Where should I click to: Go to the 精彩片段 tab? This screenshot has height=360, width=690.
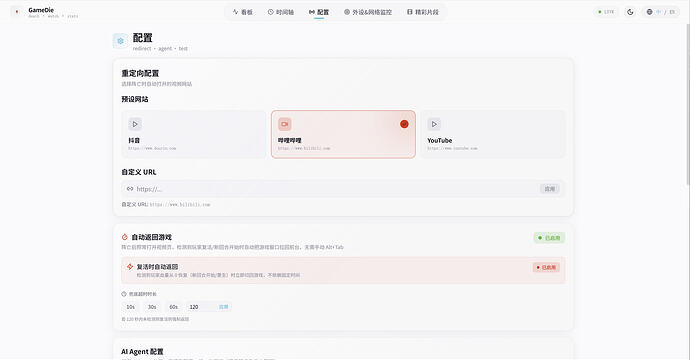[x=423, y=12]
